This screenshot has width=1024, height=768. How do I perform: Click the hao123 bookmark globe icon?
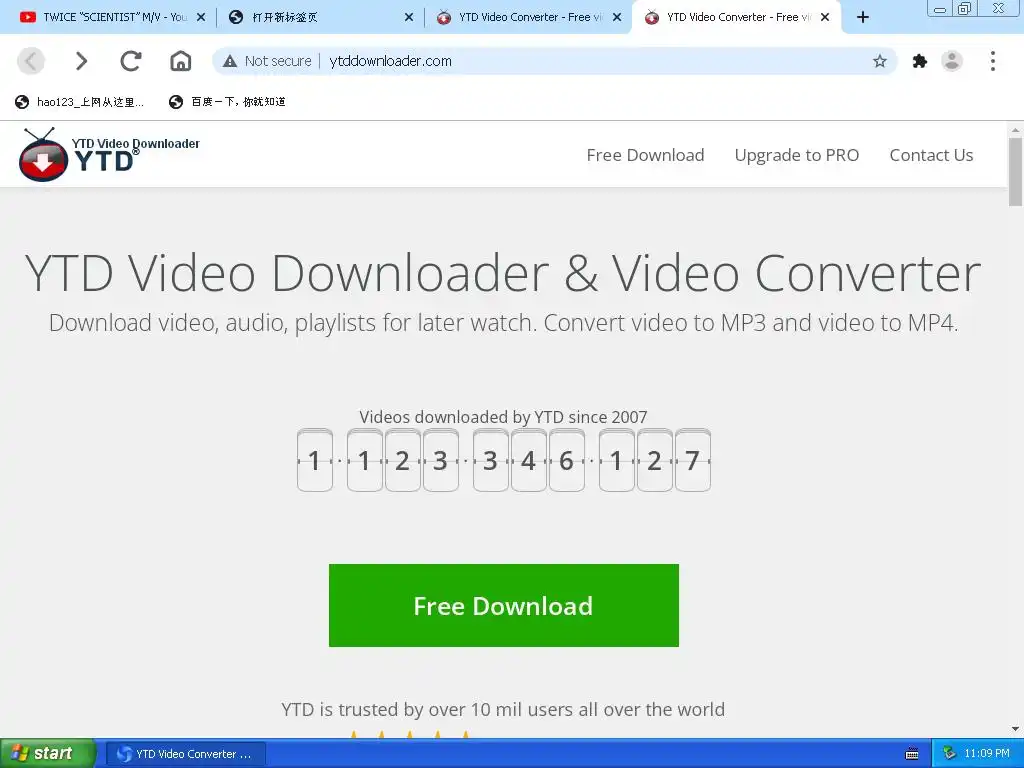[22, 102]
